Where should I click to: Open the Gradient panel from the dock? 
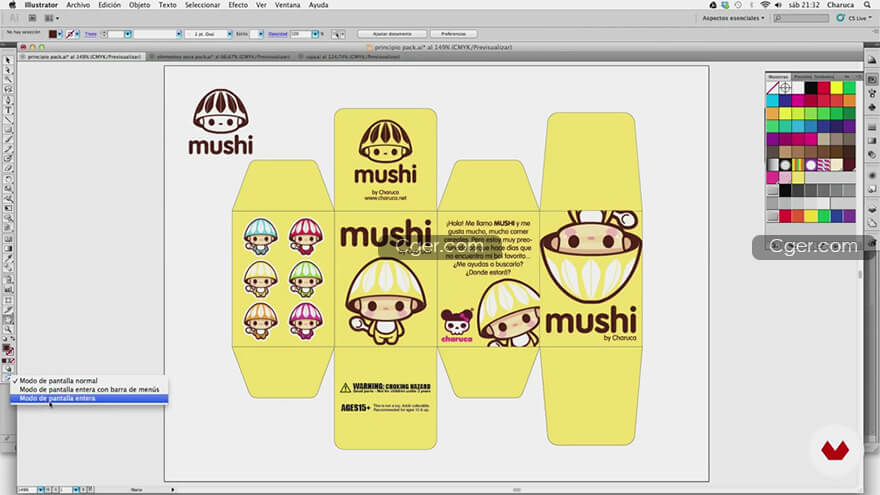coord(872,141)
